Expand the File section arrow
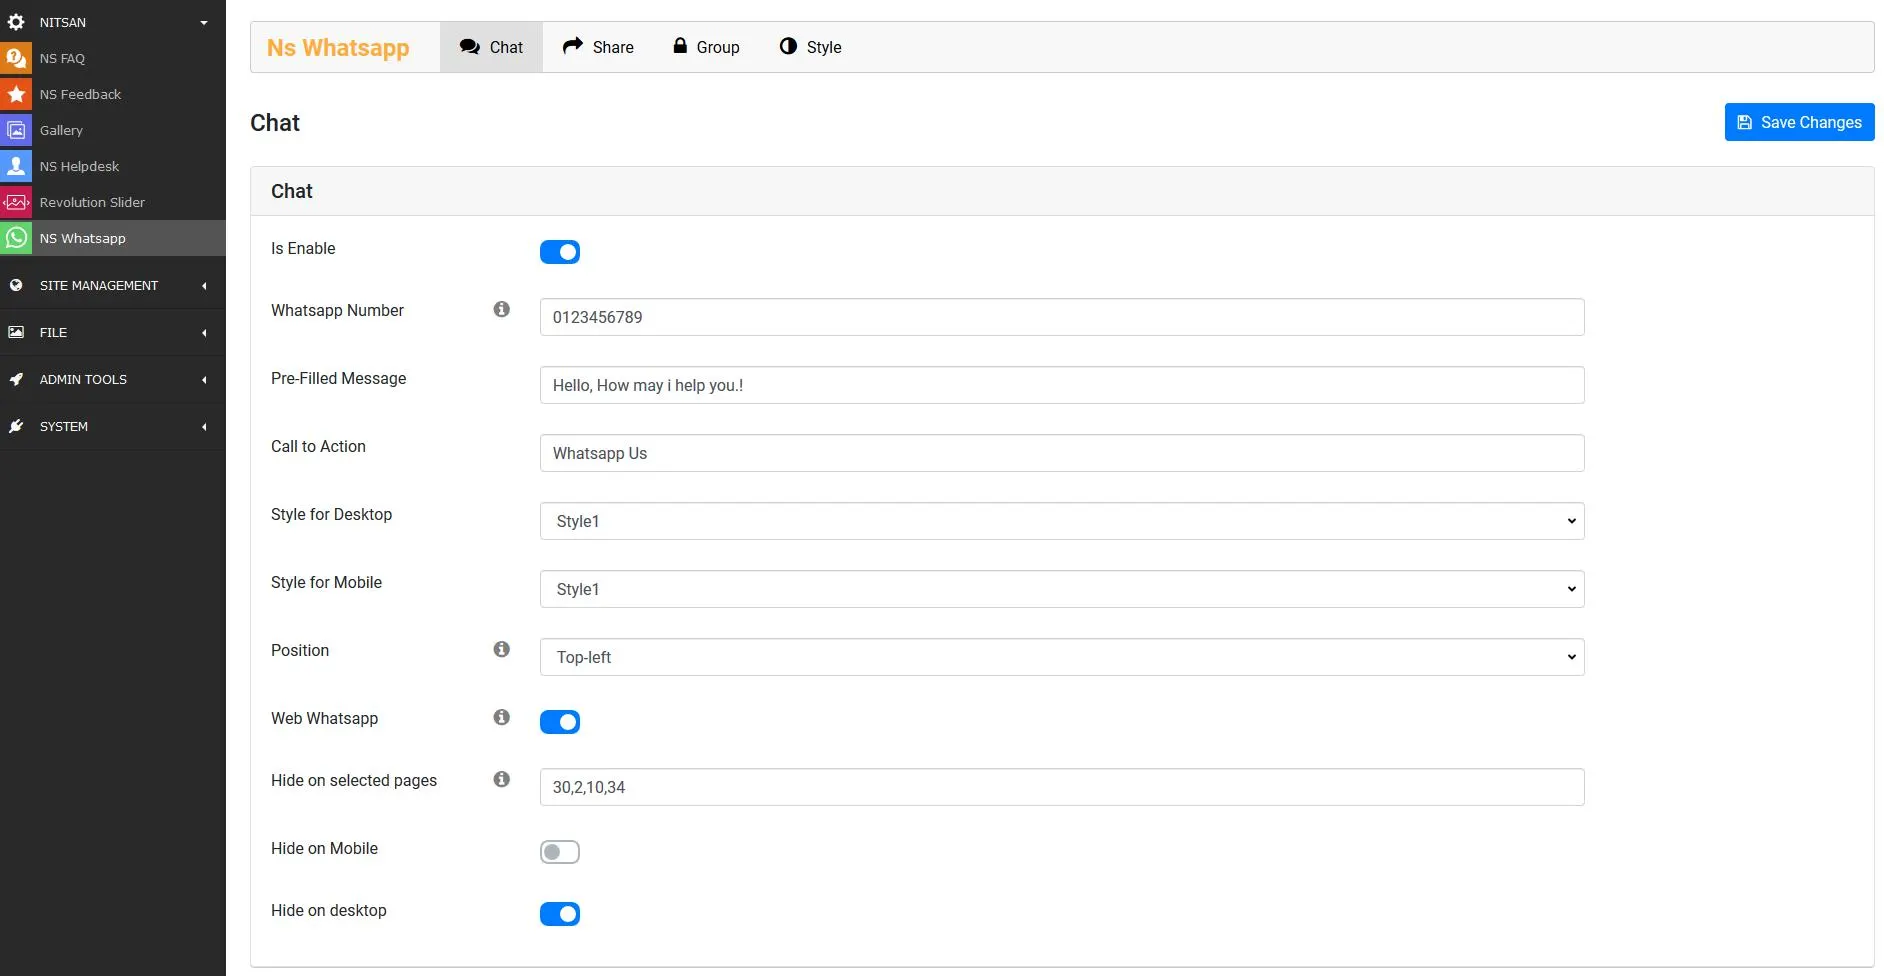1884x976 pixels. point(204,332)
